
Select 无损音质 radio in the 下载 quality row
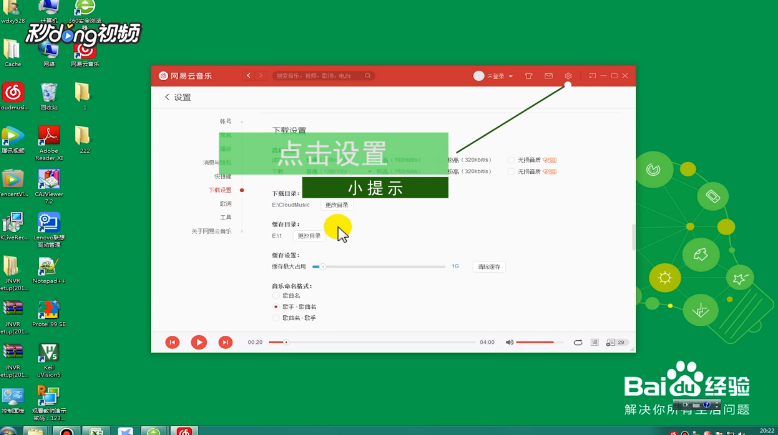point(511,172)
